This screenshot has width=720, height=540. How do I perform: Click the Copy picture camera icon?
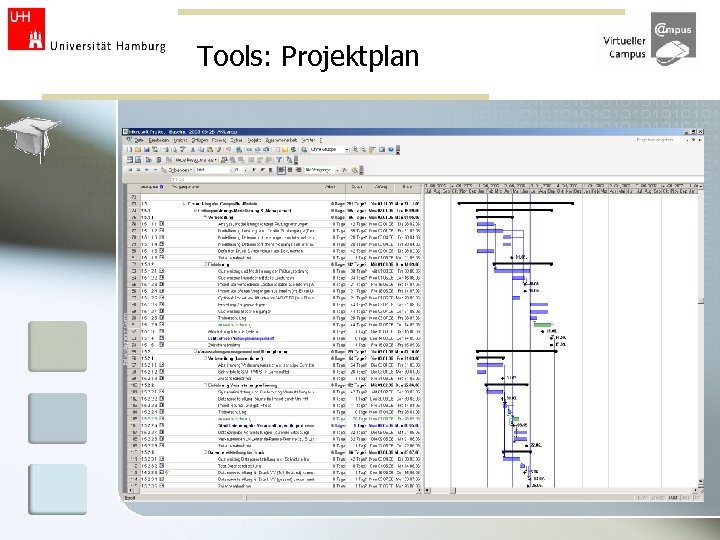coord(382,149)
